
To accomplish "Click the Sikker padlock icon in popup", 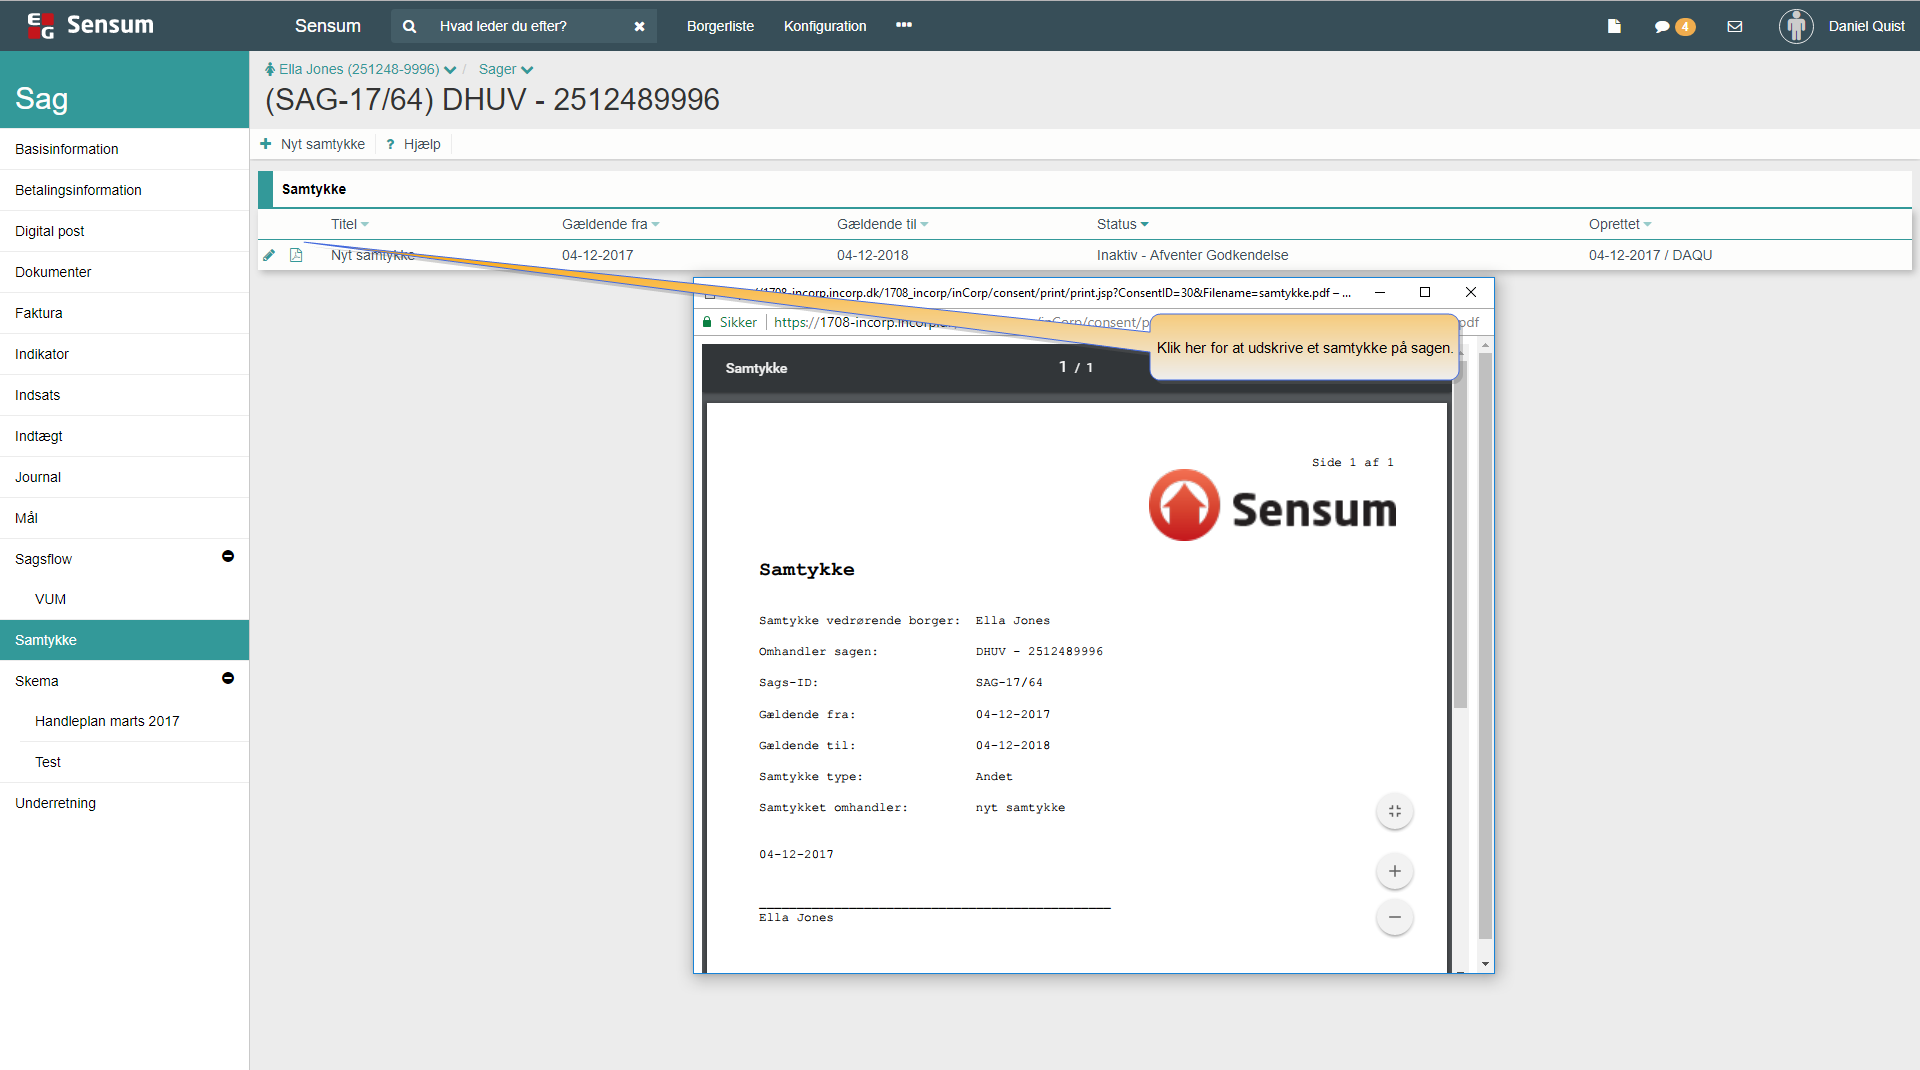I will [x=707, y=322].
